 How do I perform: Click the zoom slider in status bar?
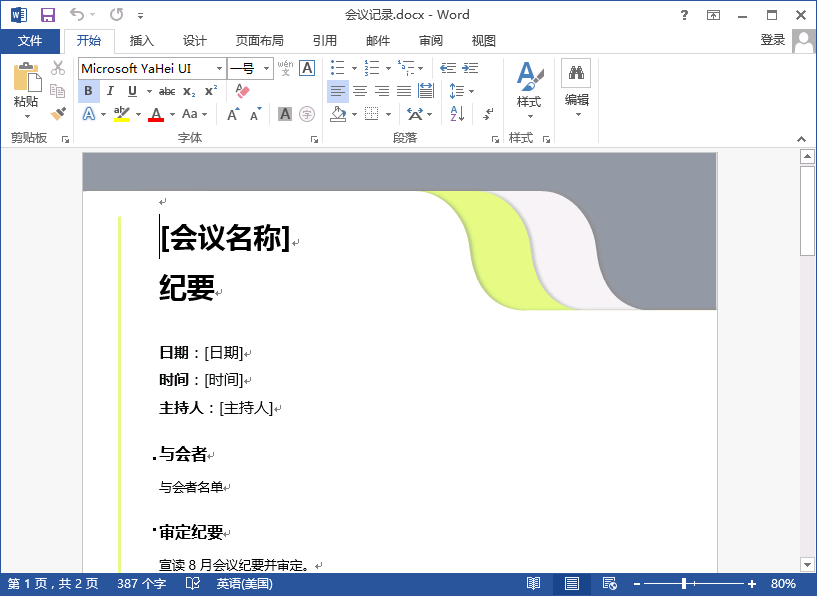point(685,583)
